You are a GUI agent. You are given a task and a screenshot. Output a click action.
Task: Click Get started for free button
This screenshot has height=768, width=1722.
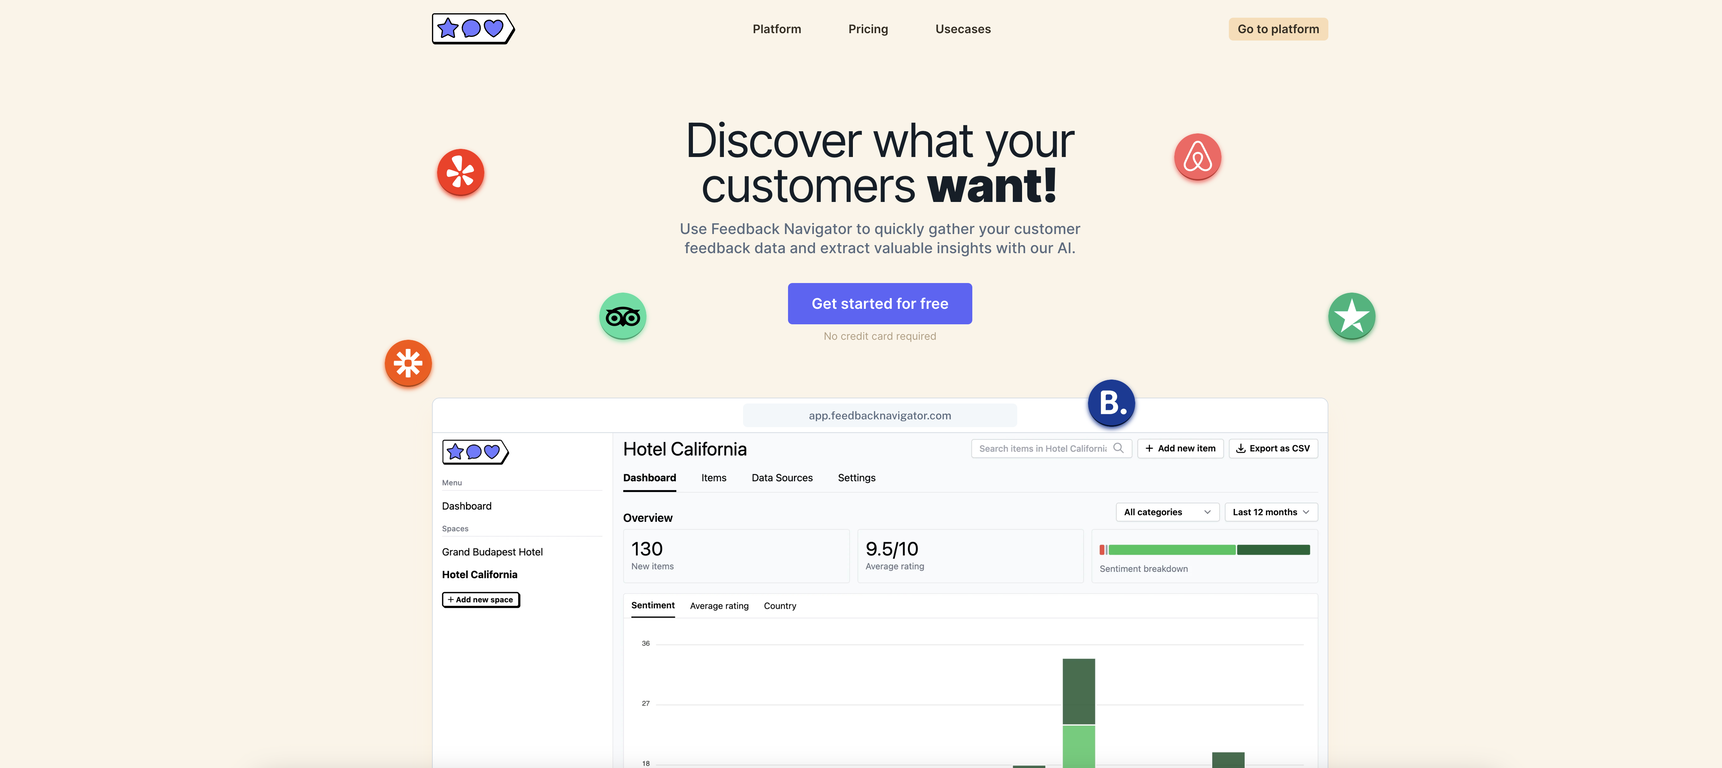click(880, 304)
